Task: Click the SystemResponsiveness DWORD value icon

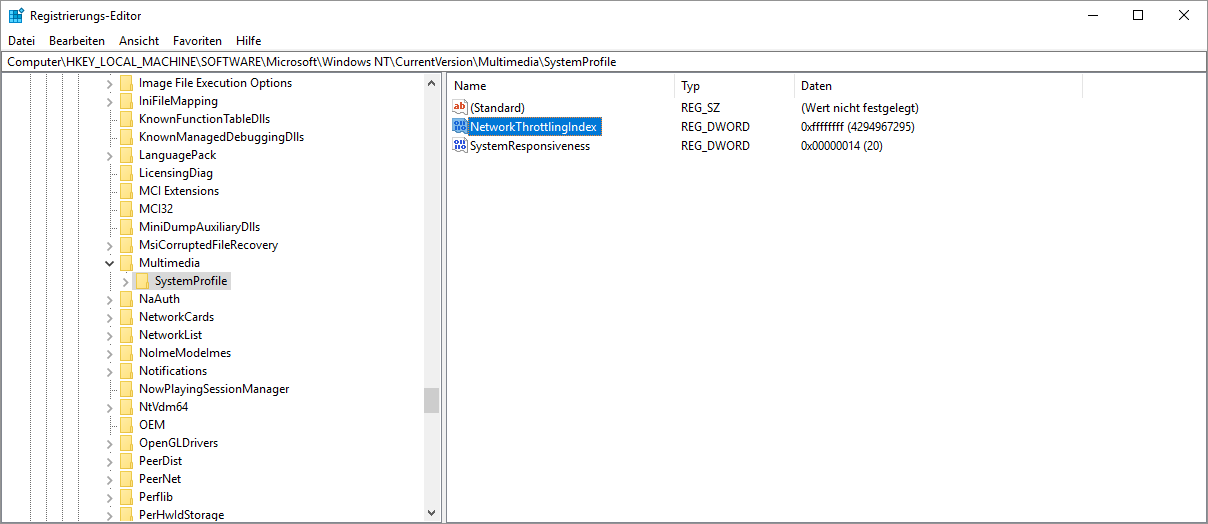Action: click(460, 146)
